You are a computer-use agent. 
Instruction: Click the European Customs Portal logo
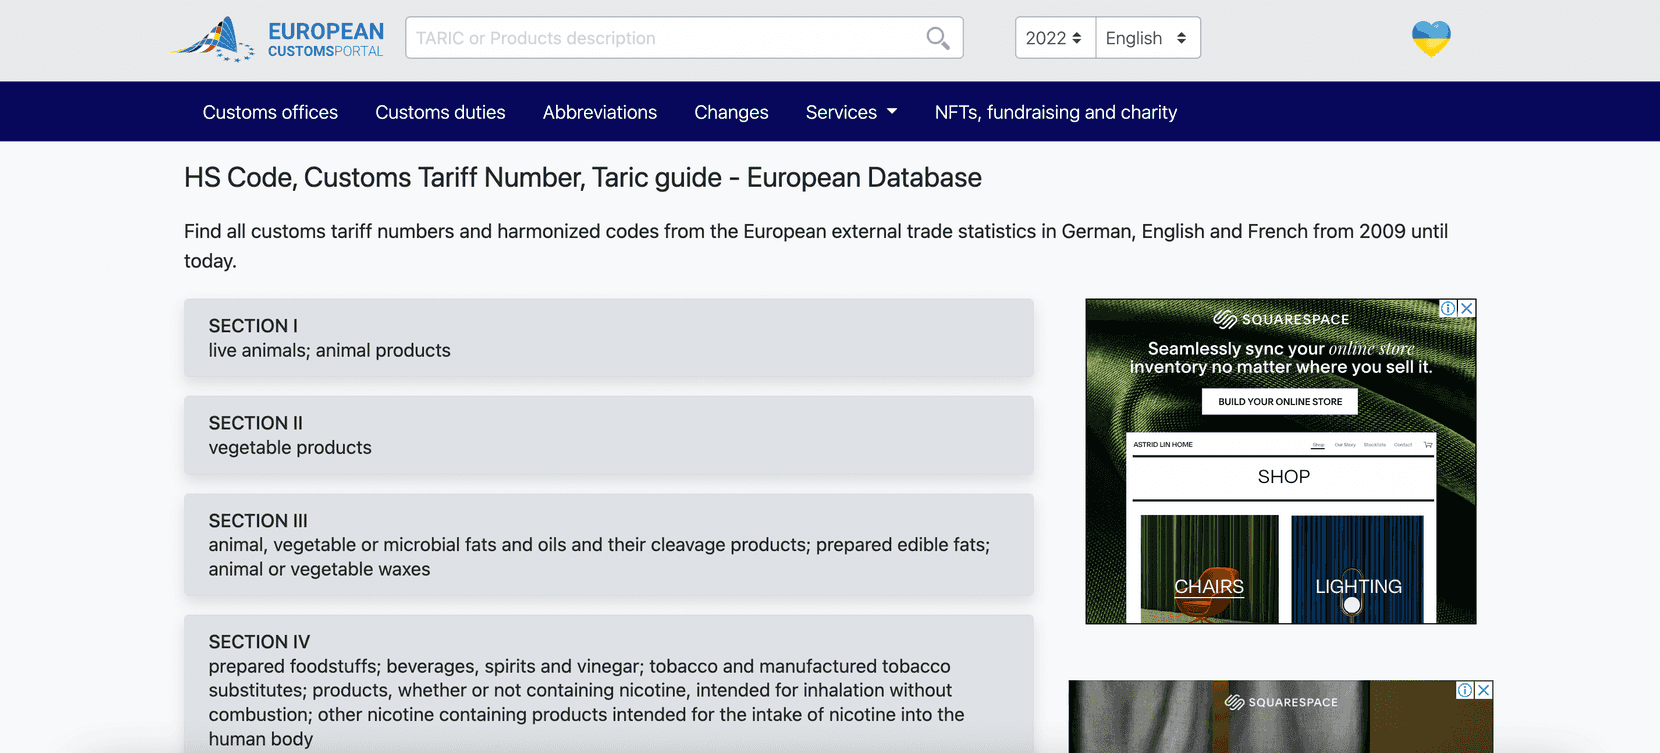(277, 39)
